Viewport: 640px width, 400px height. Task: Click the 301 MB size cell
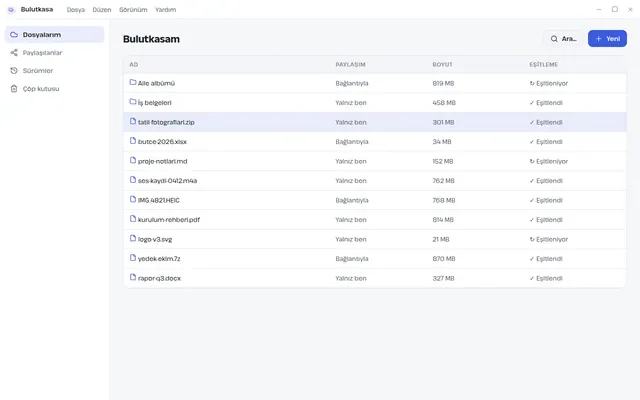point(443,122)
